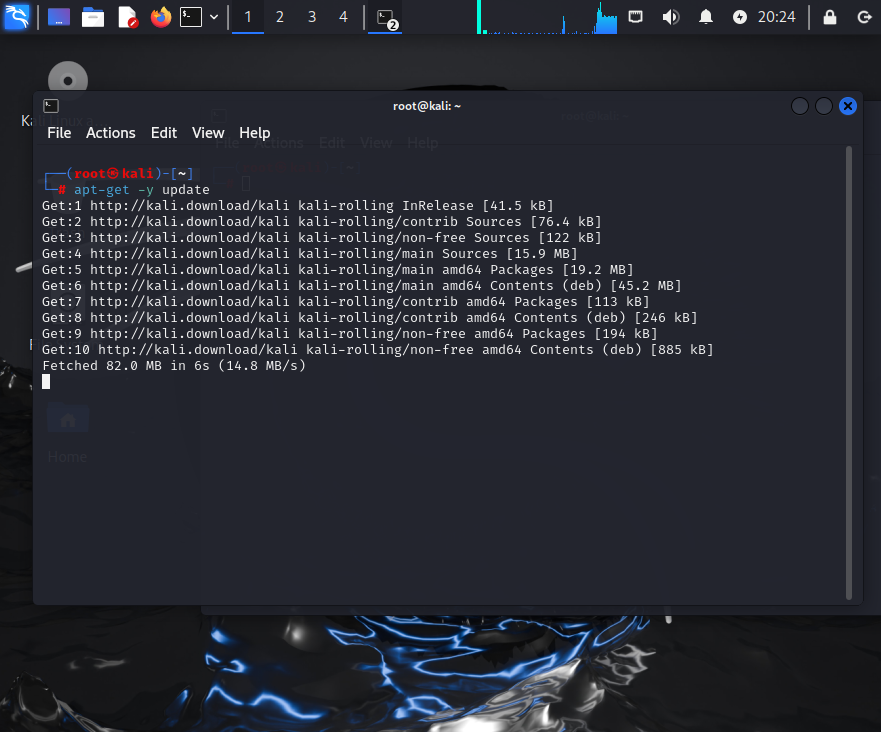Click the terminal vertical scrollbar
Viewport: 881px width, 732px height.
pyautogui.click(x=848, y=373)
